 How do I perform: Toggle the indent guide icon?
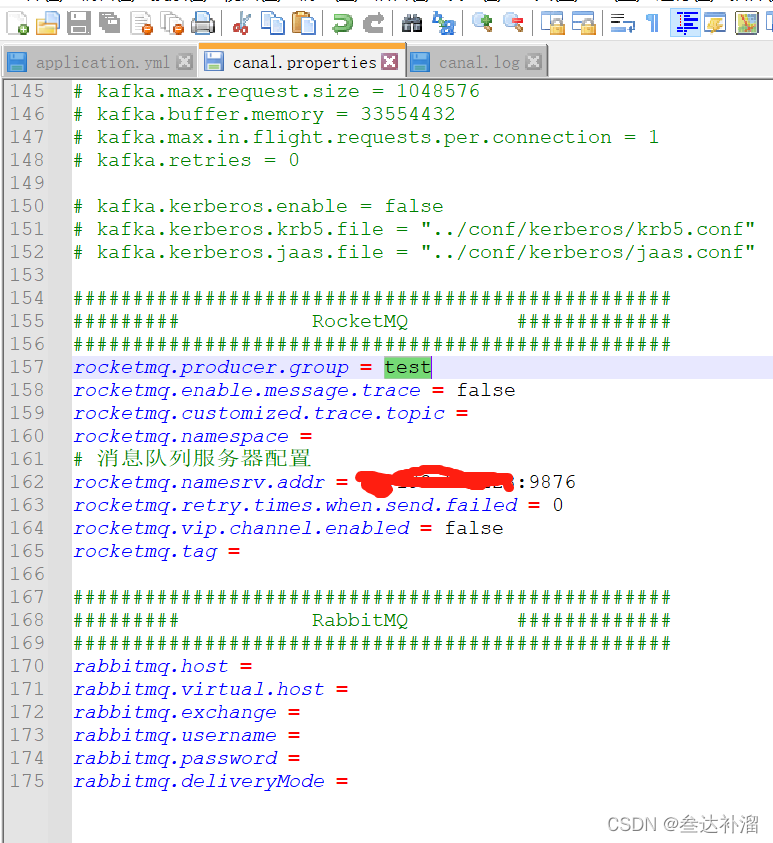point(685,24)
